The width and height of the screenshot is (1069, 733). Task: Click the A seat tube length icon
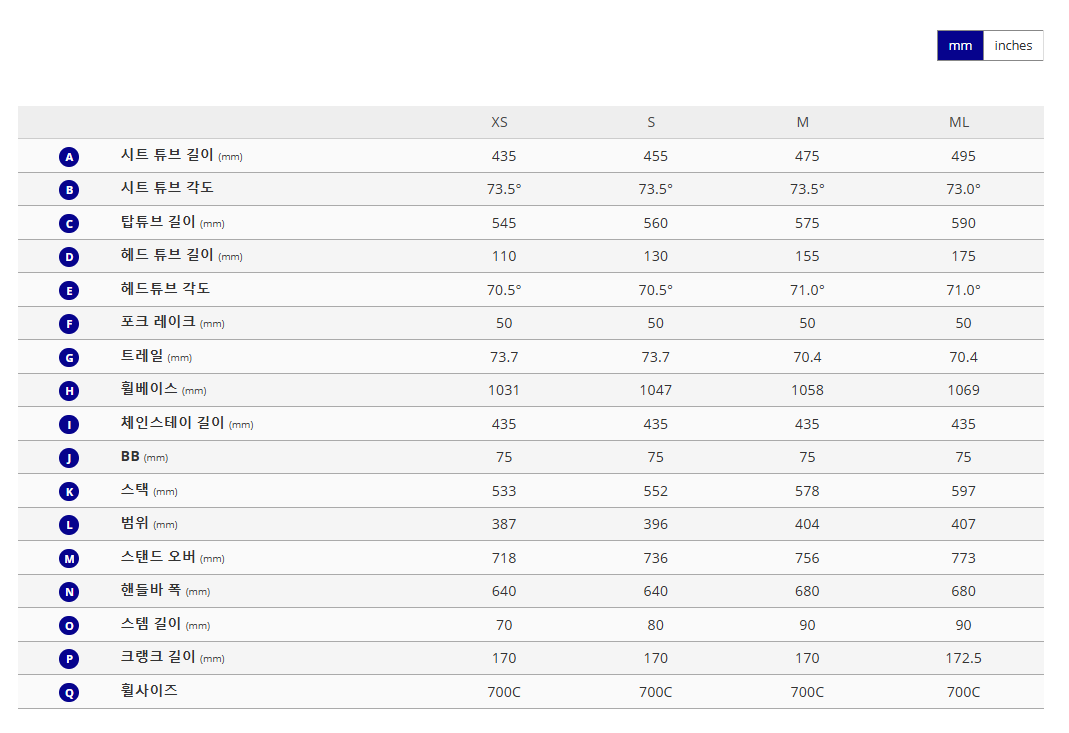pos(69,157)
